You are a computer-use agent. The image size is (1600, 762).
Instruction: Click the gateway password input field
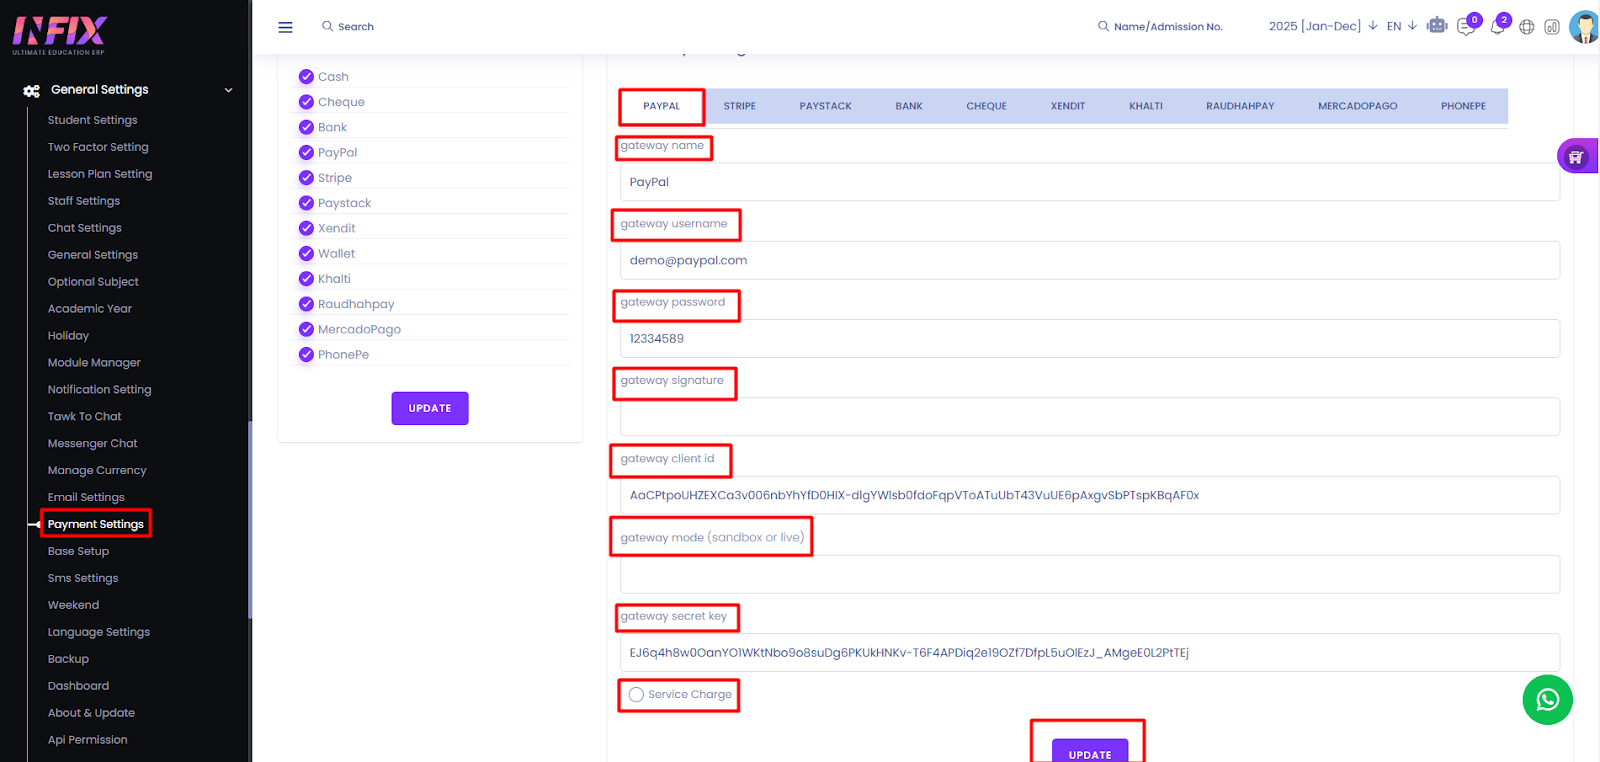(x=1090, y=338)
